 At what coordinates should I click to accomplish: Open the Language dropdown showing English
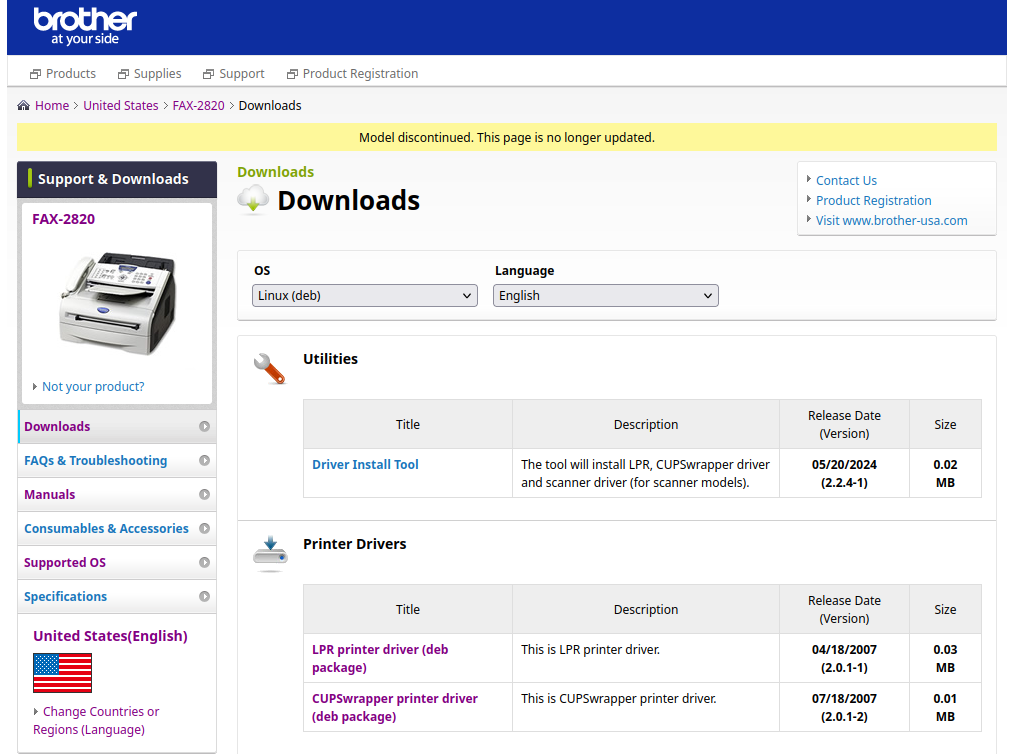coord(605,296)
